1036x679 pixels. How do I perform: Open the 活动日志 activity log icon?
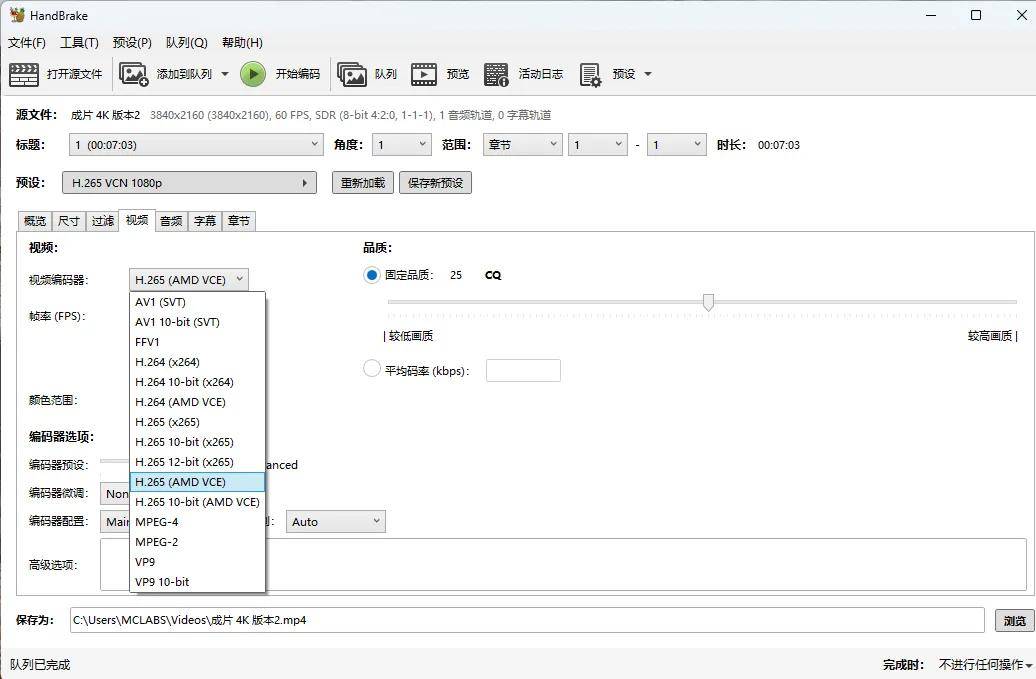point(496,74)
